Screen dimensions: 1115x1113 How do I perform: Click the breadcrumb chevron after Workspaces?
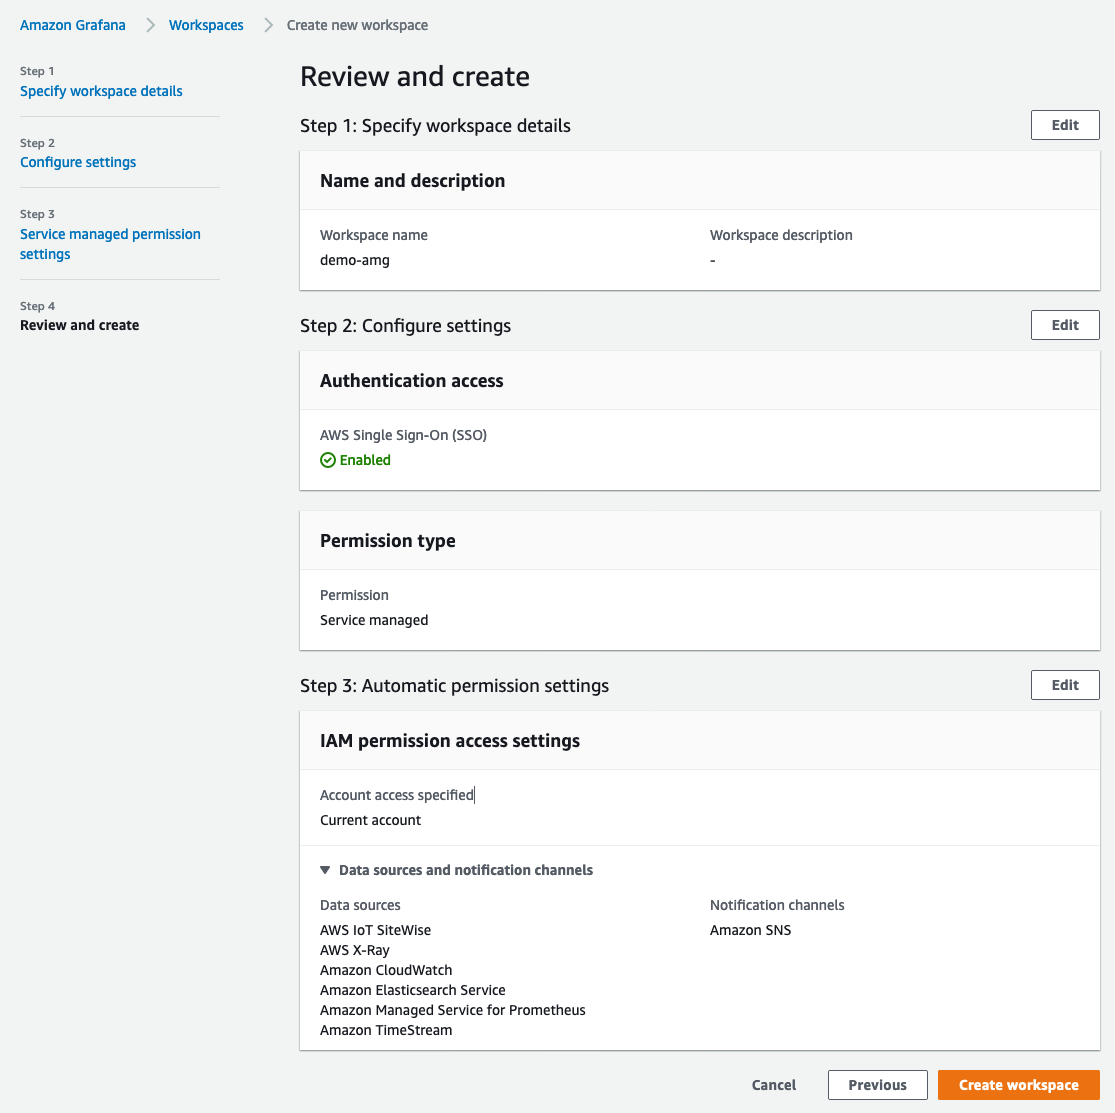pos(268,25)
